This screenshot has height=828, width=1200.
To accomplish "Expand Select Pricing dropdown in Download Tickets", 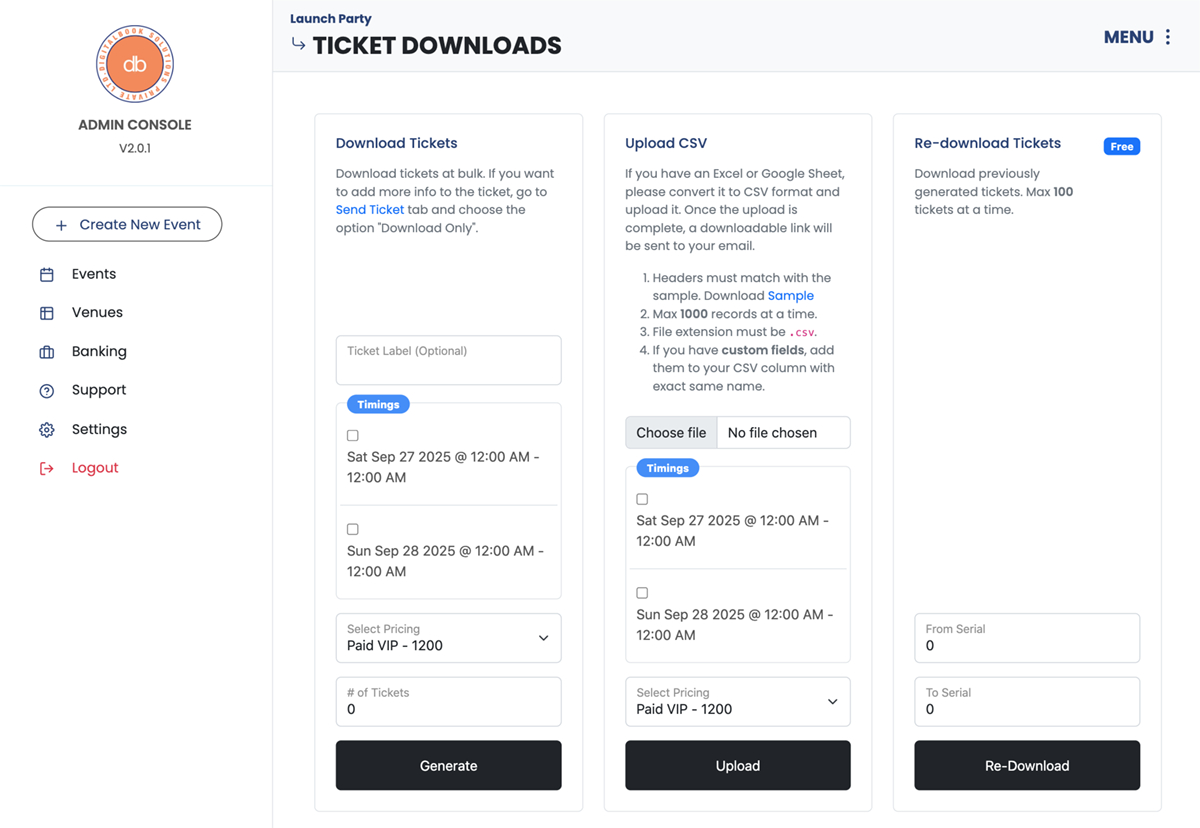I will (x=448, y=638).
